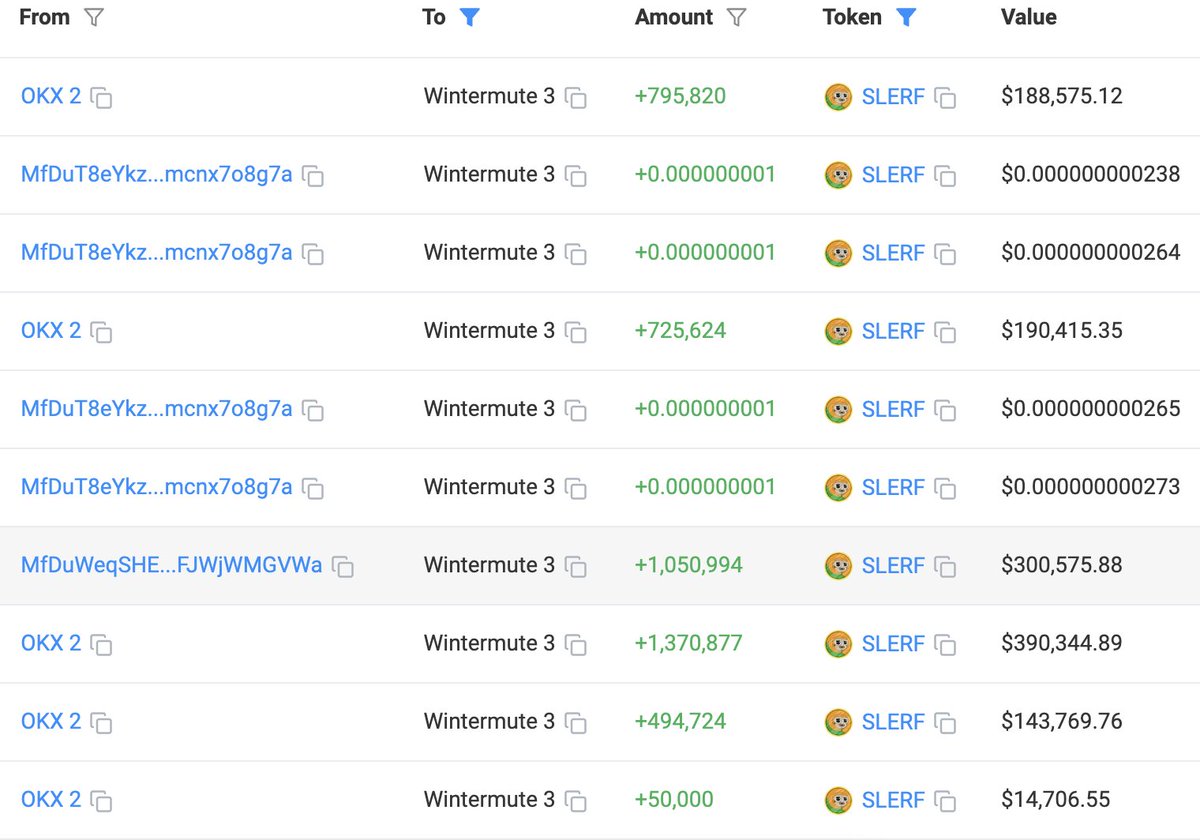Screen dimensions: 1200x840
Task: Click the Amount column header label
Action: click(x=674, y=17)
